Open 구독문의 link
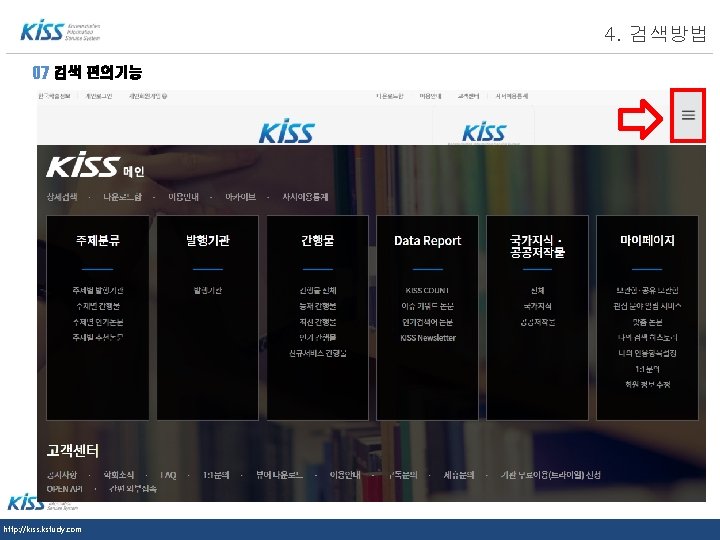 (x=403, y=475)
